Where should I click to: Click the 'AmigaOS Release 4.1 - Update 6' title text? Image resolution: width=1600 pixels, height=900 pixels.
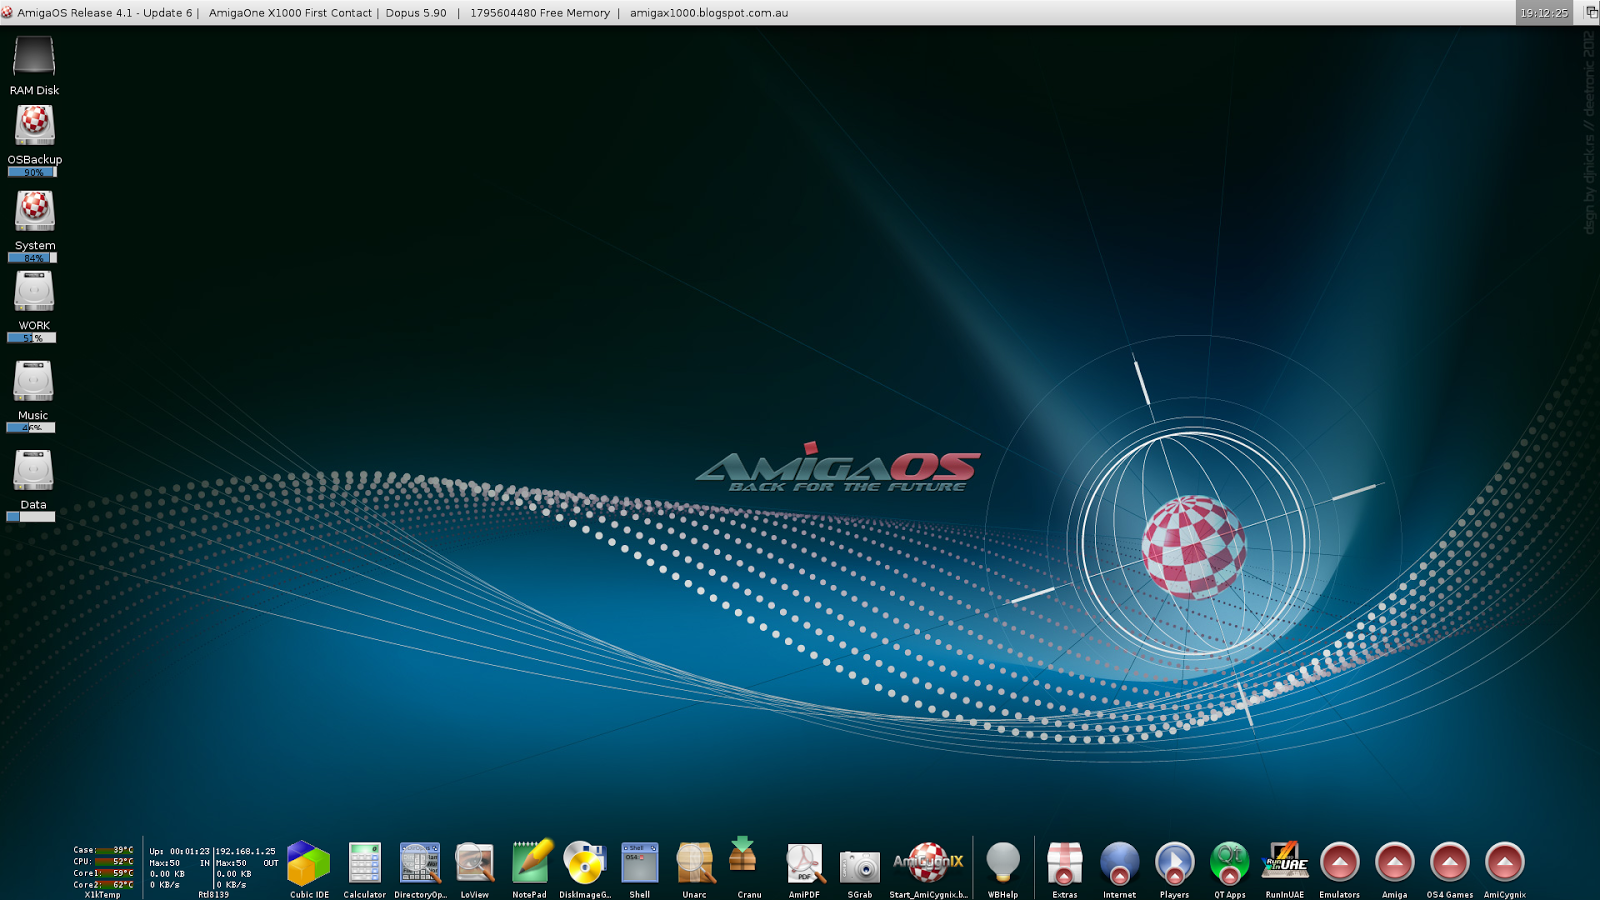pyautogui.click(x=105, y=13)
